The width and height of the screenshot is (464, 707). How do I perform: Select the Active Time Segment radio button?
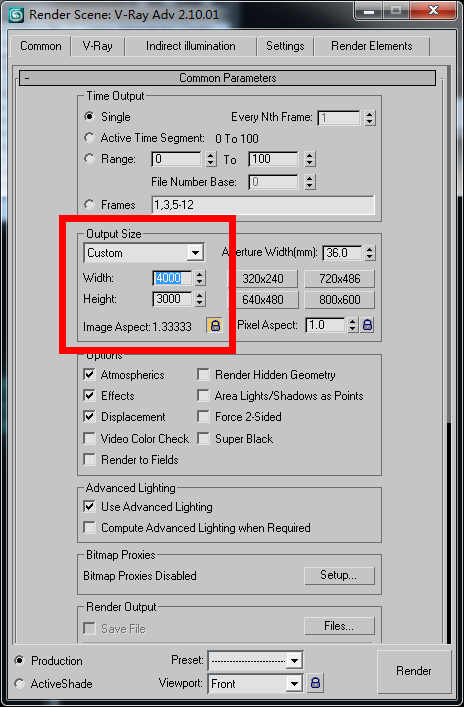(x=89, y=138)
